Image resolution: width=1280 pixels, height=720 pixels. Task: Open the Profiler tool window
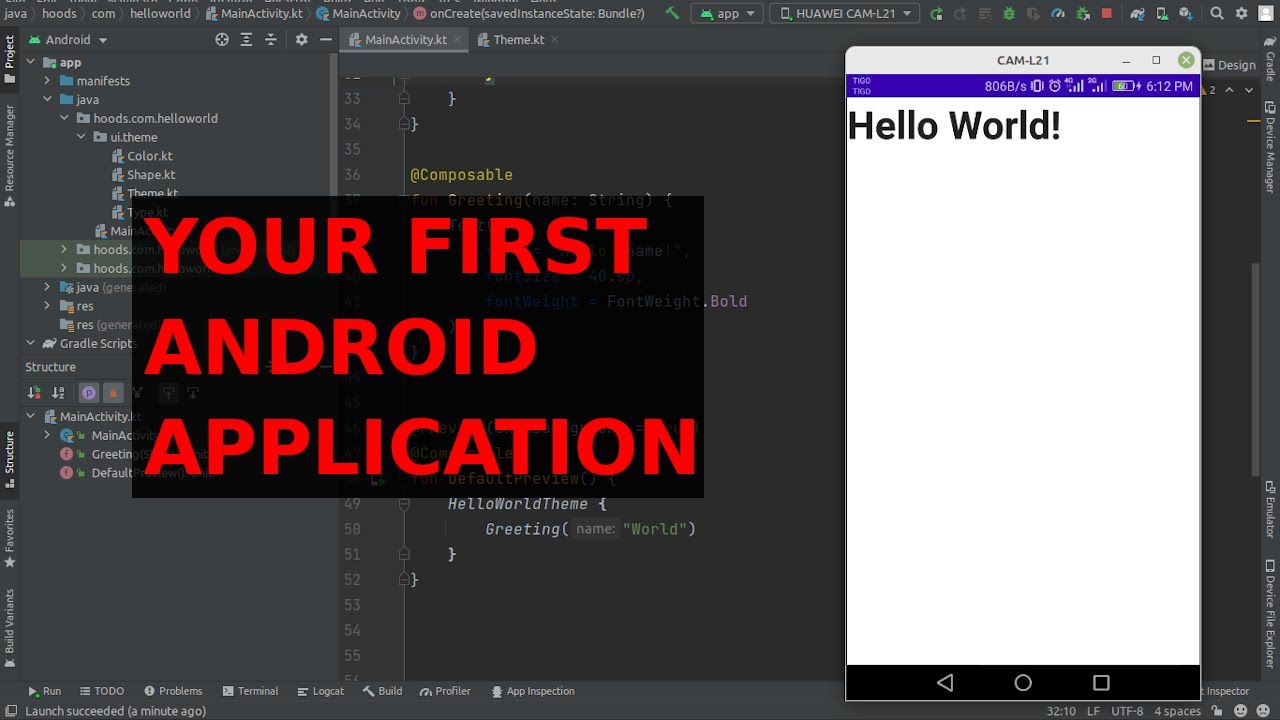point(446,691)
